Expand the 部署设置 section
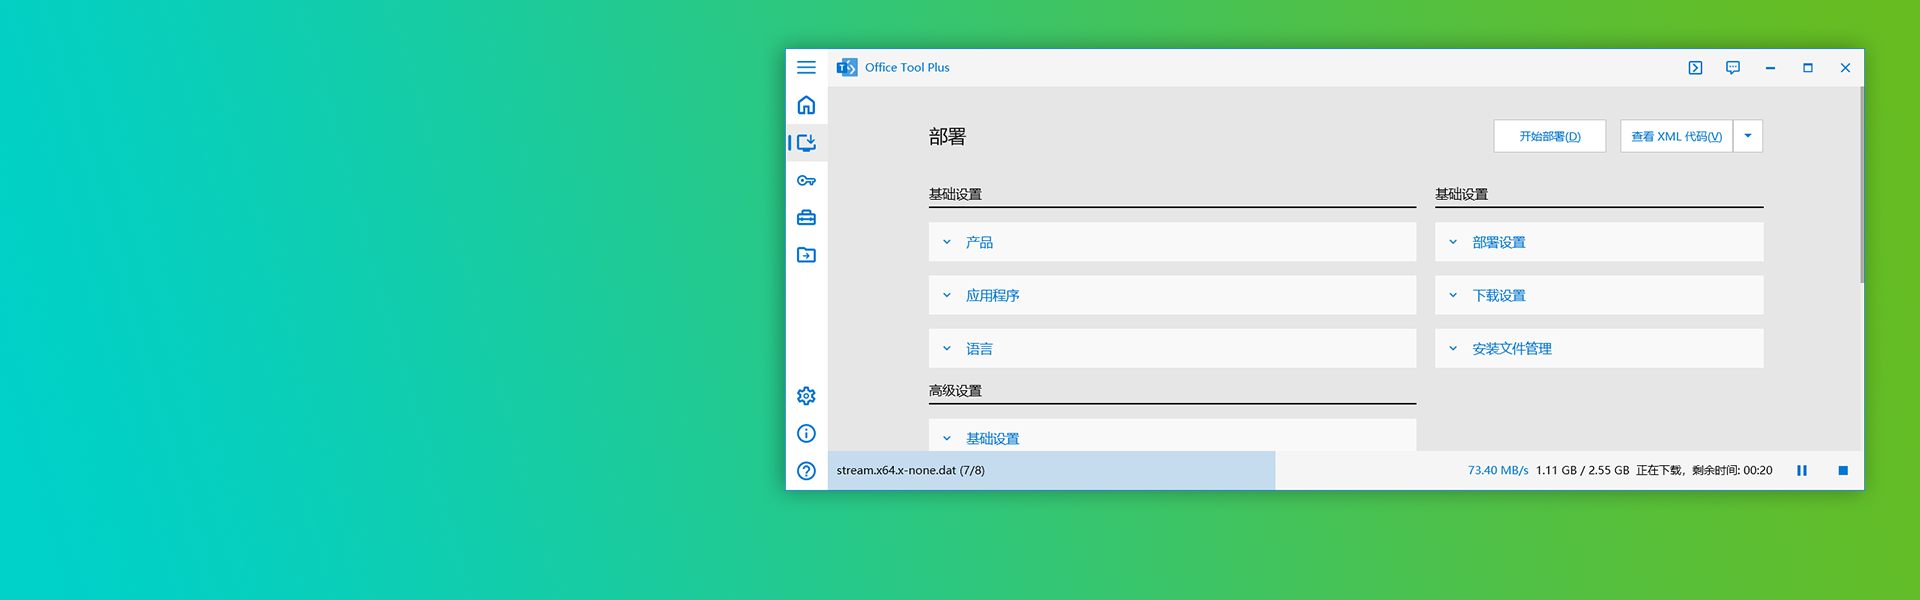 click(1599, 242)
